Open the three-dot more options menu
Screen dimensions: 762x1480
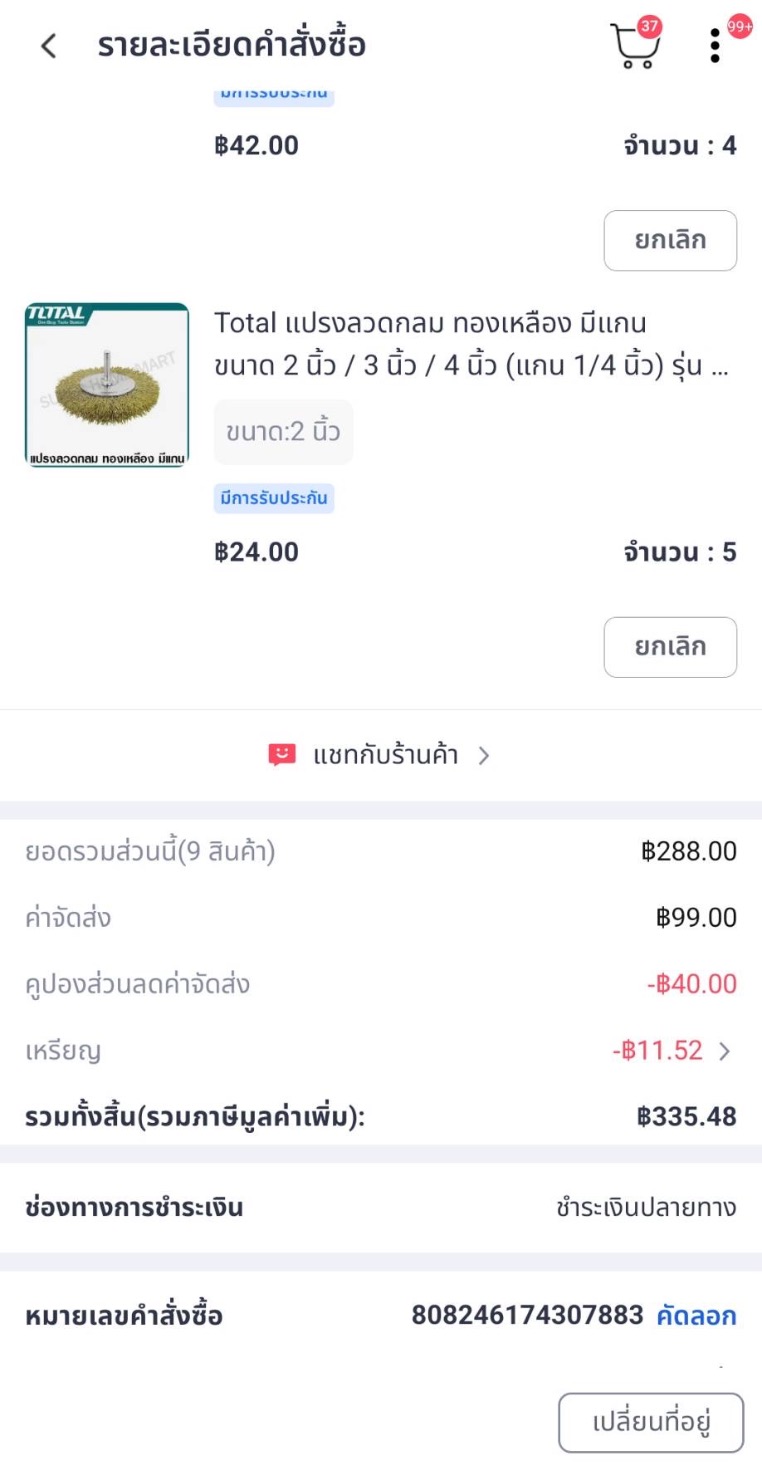pos(715,46)
